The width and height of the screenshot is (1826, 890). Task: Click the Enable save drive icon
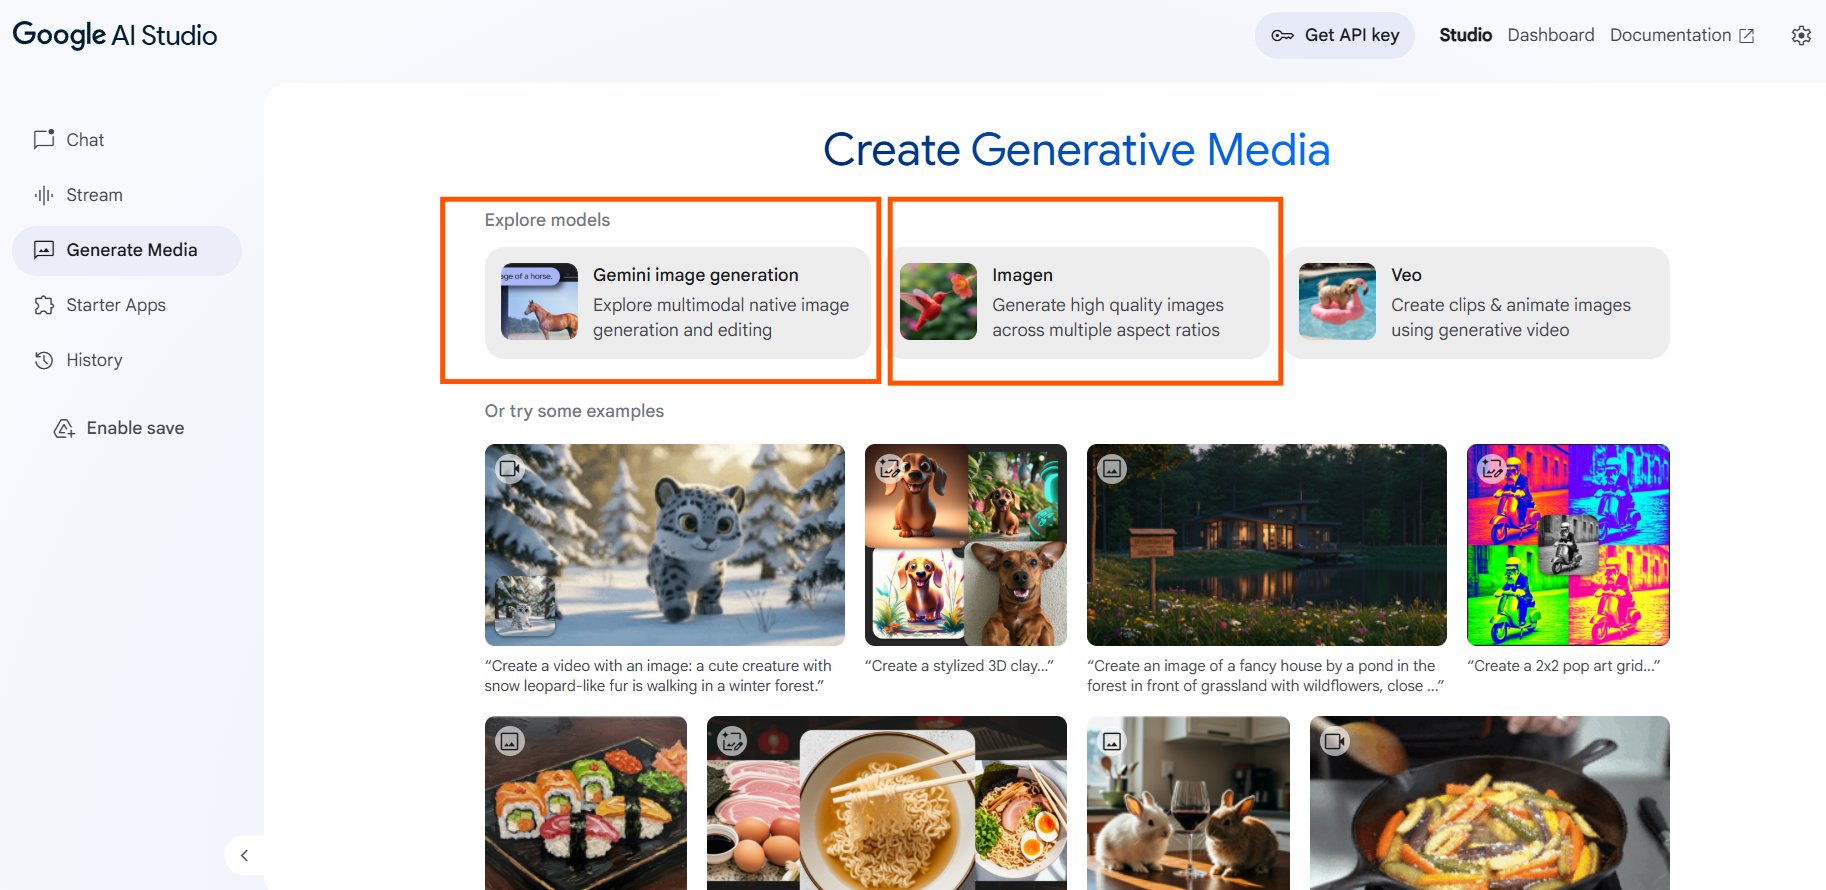pyautogui.click(x=64, y=428)
